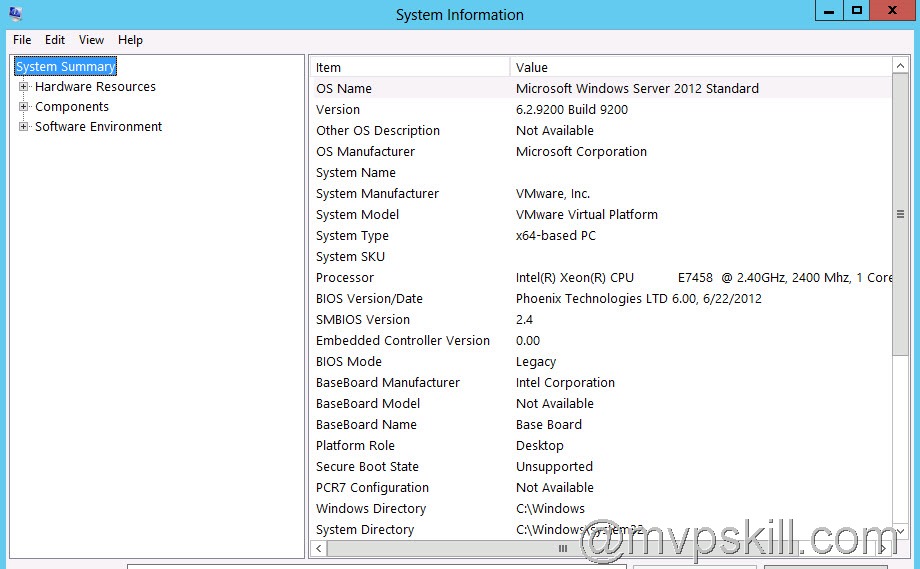Click the value VMware, Inc.
This screenshot has height=569, width=920.
click(x=553, y=194)
